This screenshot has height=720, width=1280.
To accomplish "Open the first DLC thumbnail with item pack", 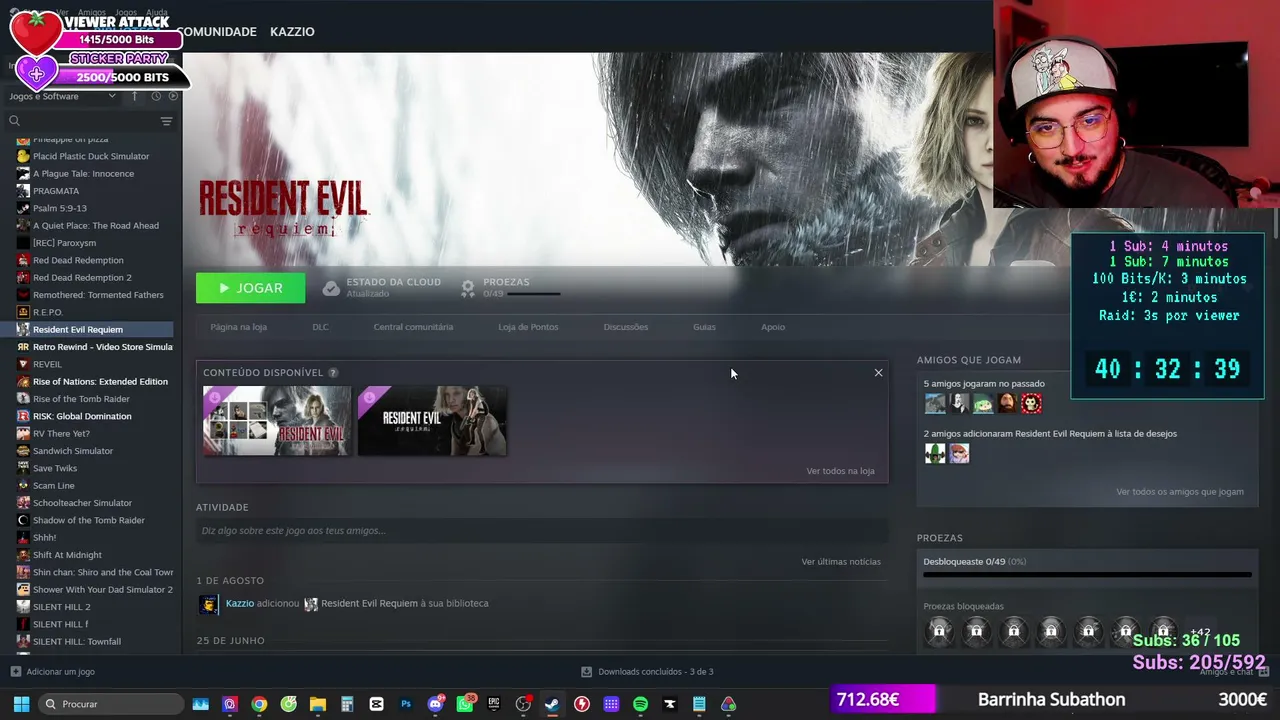I will pos(277,421).
